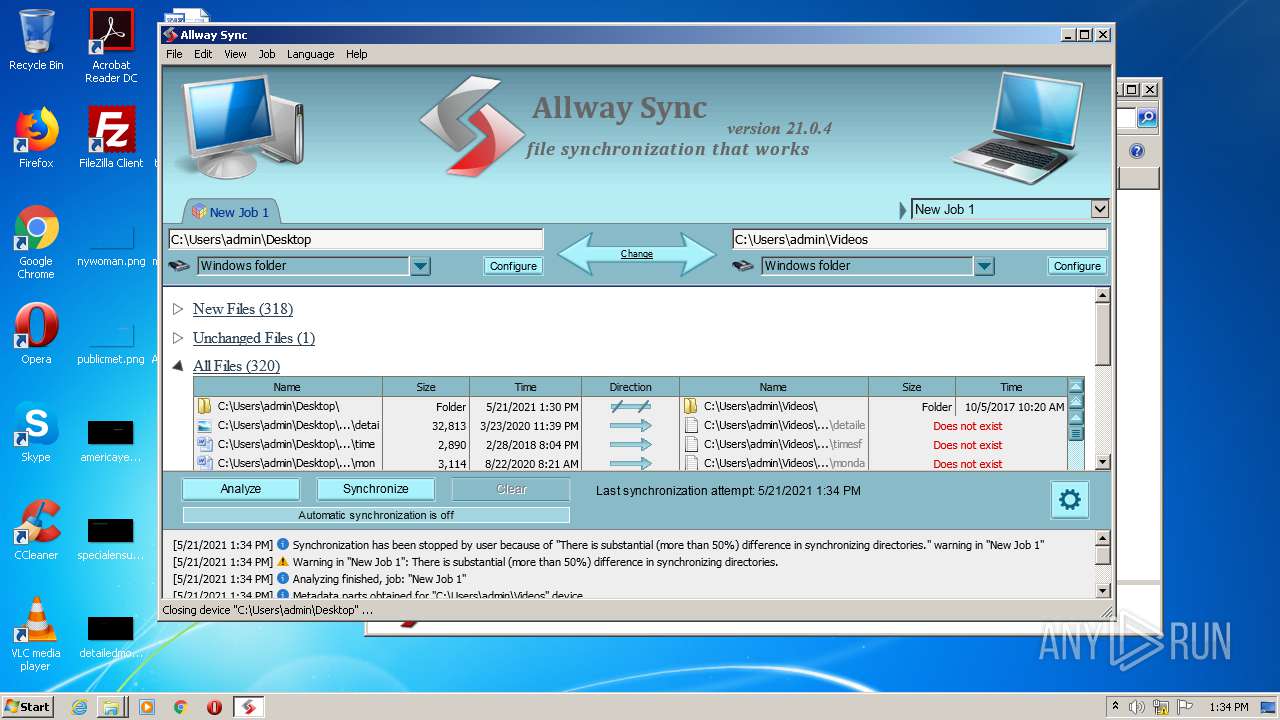This screenshot has height=720, width=1280.
Task: Click direction arrow for 32,813 file
Action: pyautogui.click(x=630, y=425)
